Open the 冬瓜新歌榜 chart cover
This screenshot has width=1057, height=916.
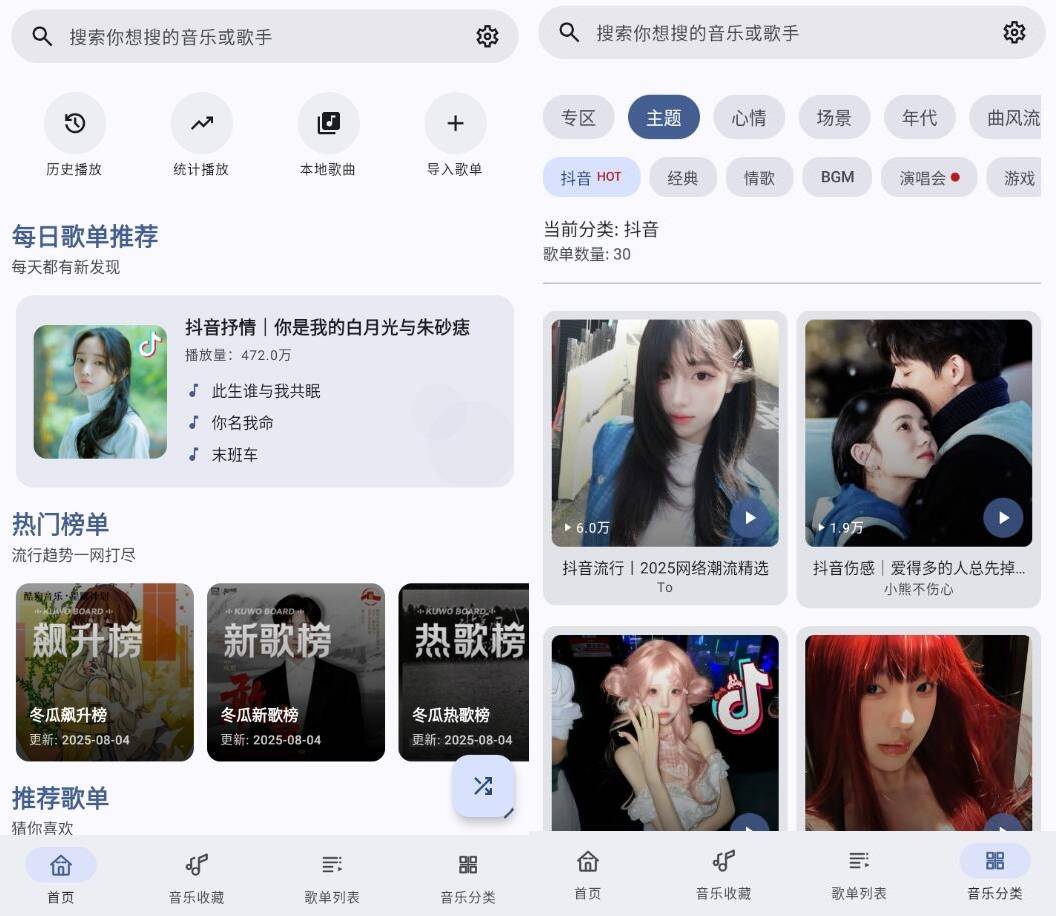click(x=296, y=672)
